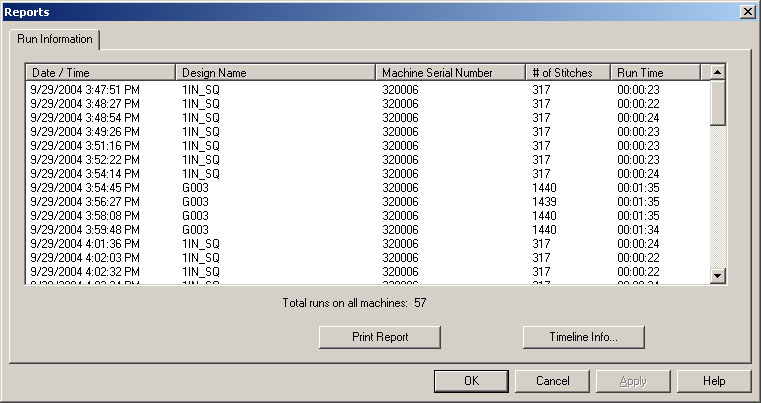Click 1IN_SQ in the 3:47:51 PM row

coord(201,90)
